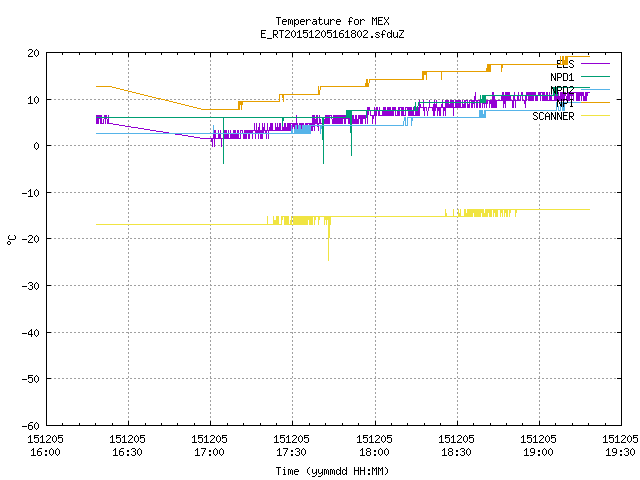Image resolution: width=640 pixels, height=480 pixels.
Task: Click the y-axis tick label "-40"
Action: (x=31, y=333)
